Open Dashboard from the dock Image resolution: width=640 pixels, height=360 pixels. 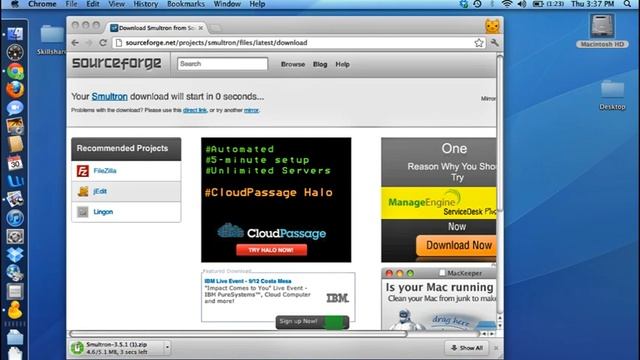click(x=15, y=52)
